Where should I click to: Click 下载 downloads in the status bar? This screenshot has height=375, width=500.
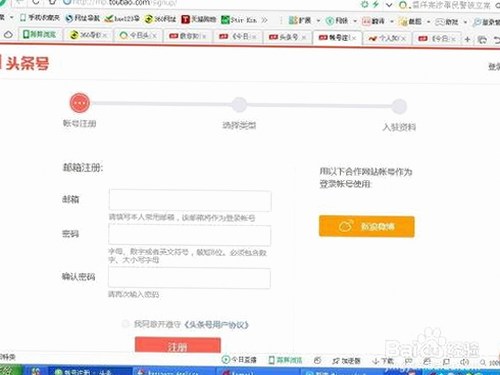(x=383, y=361)
